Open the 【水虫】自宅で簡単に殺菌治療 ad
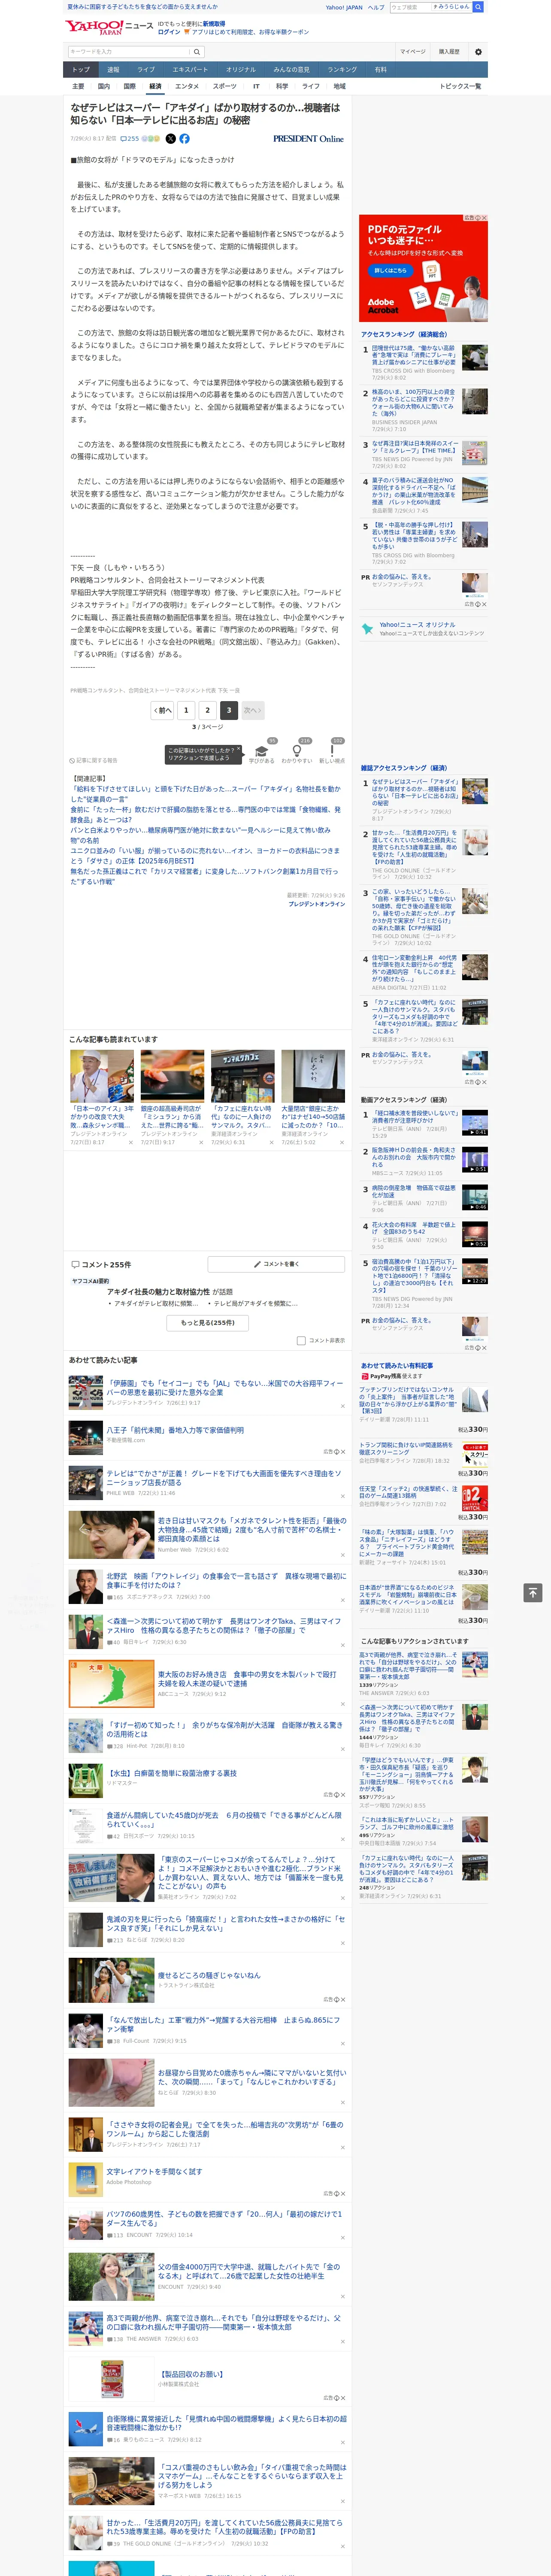The width and height of the screenshot is (551, 2576). 172,1773
